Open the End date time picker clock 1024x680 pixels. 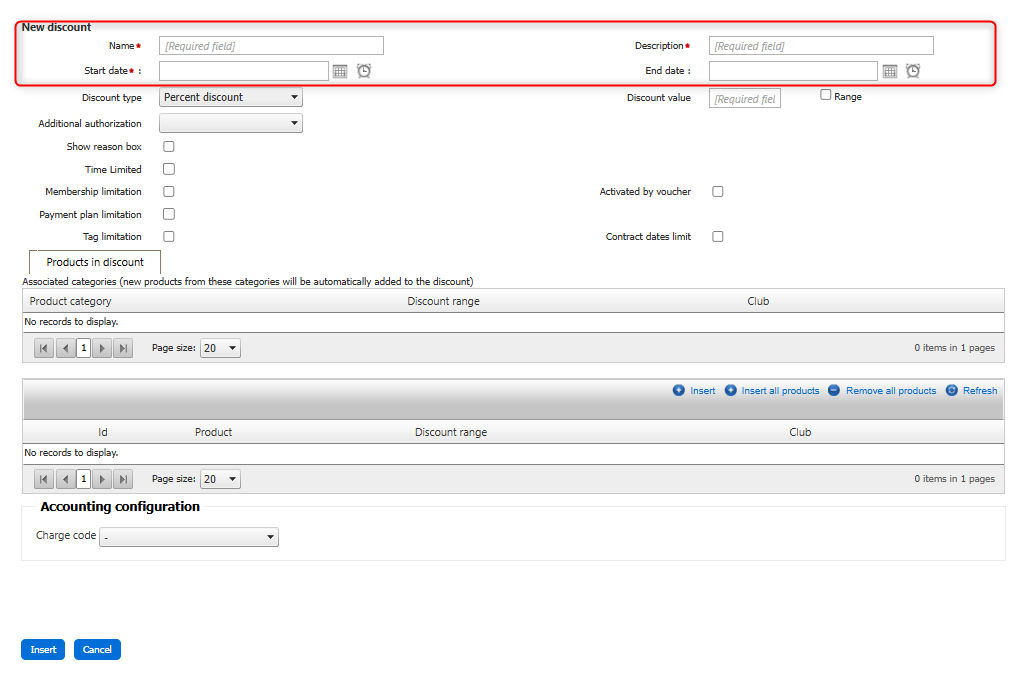pos(913,71)
